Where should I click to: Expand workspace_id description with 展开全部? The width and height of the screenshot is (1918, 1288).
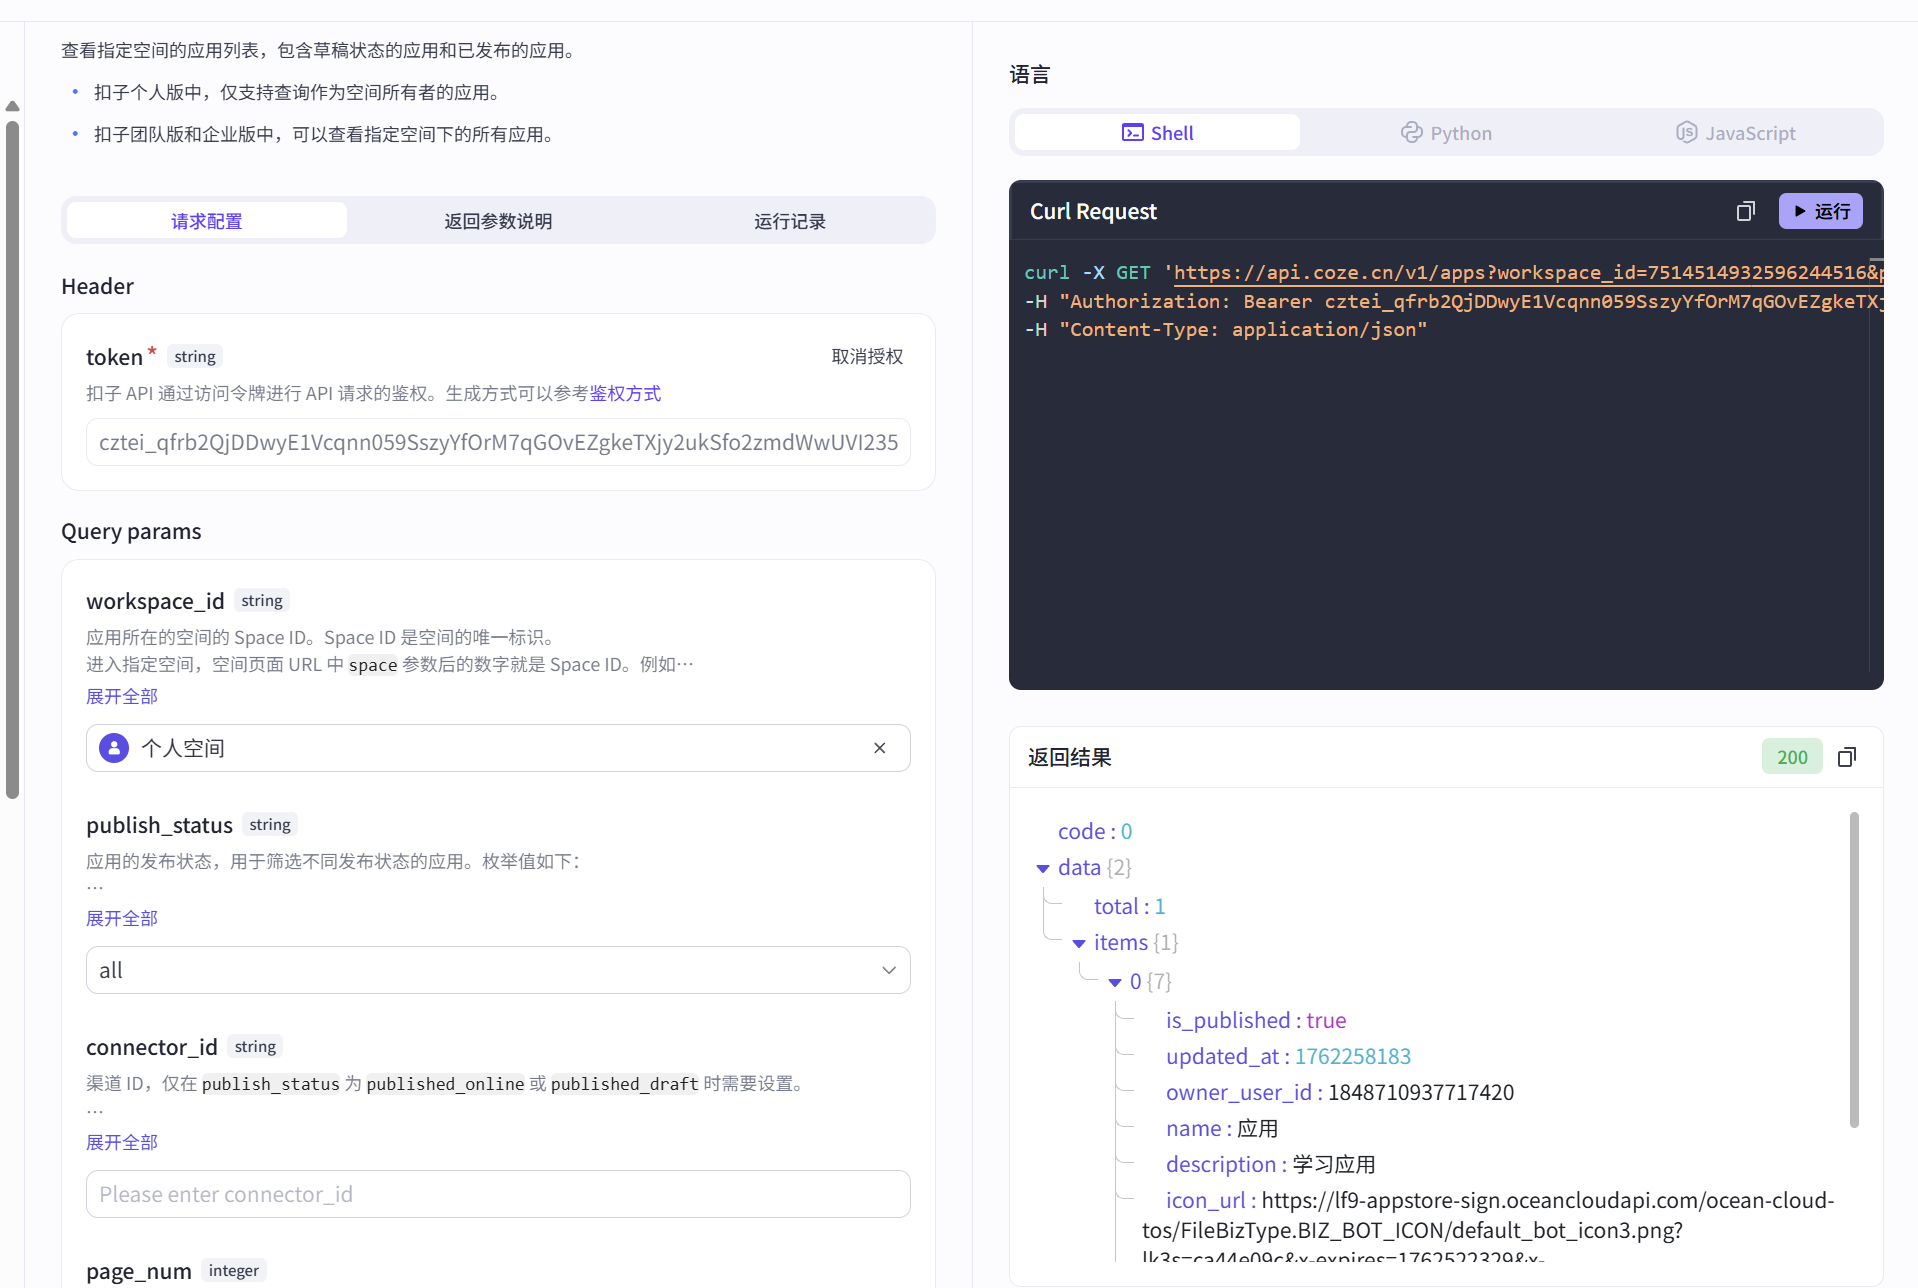pos(122,696)
